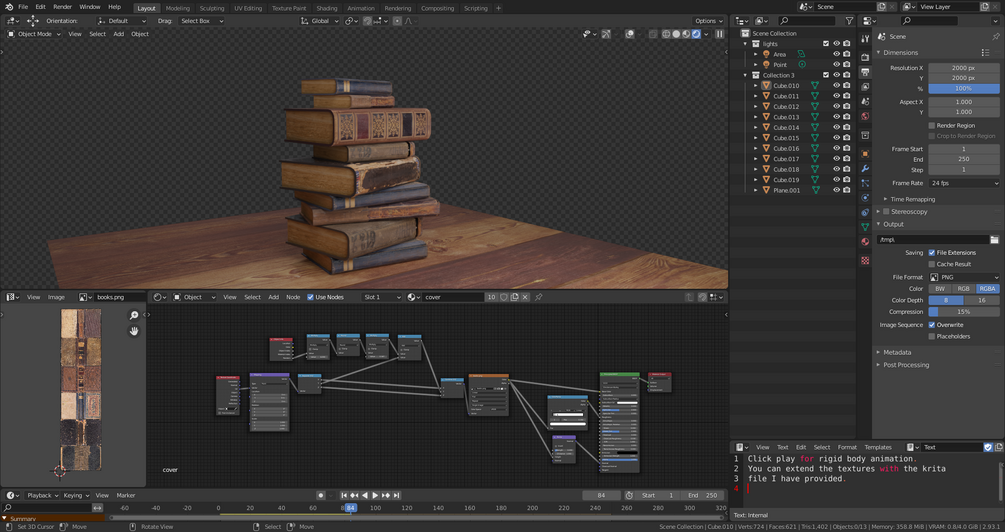Open the Particles properties tab
The width and height of the screenshot is (1005, 532).
coord(865,183)
